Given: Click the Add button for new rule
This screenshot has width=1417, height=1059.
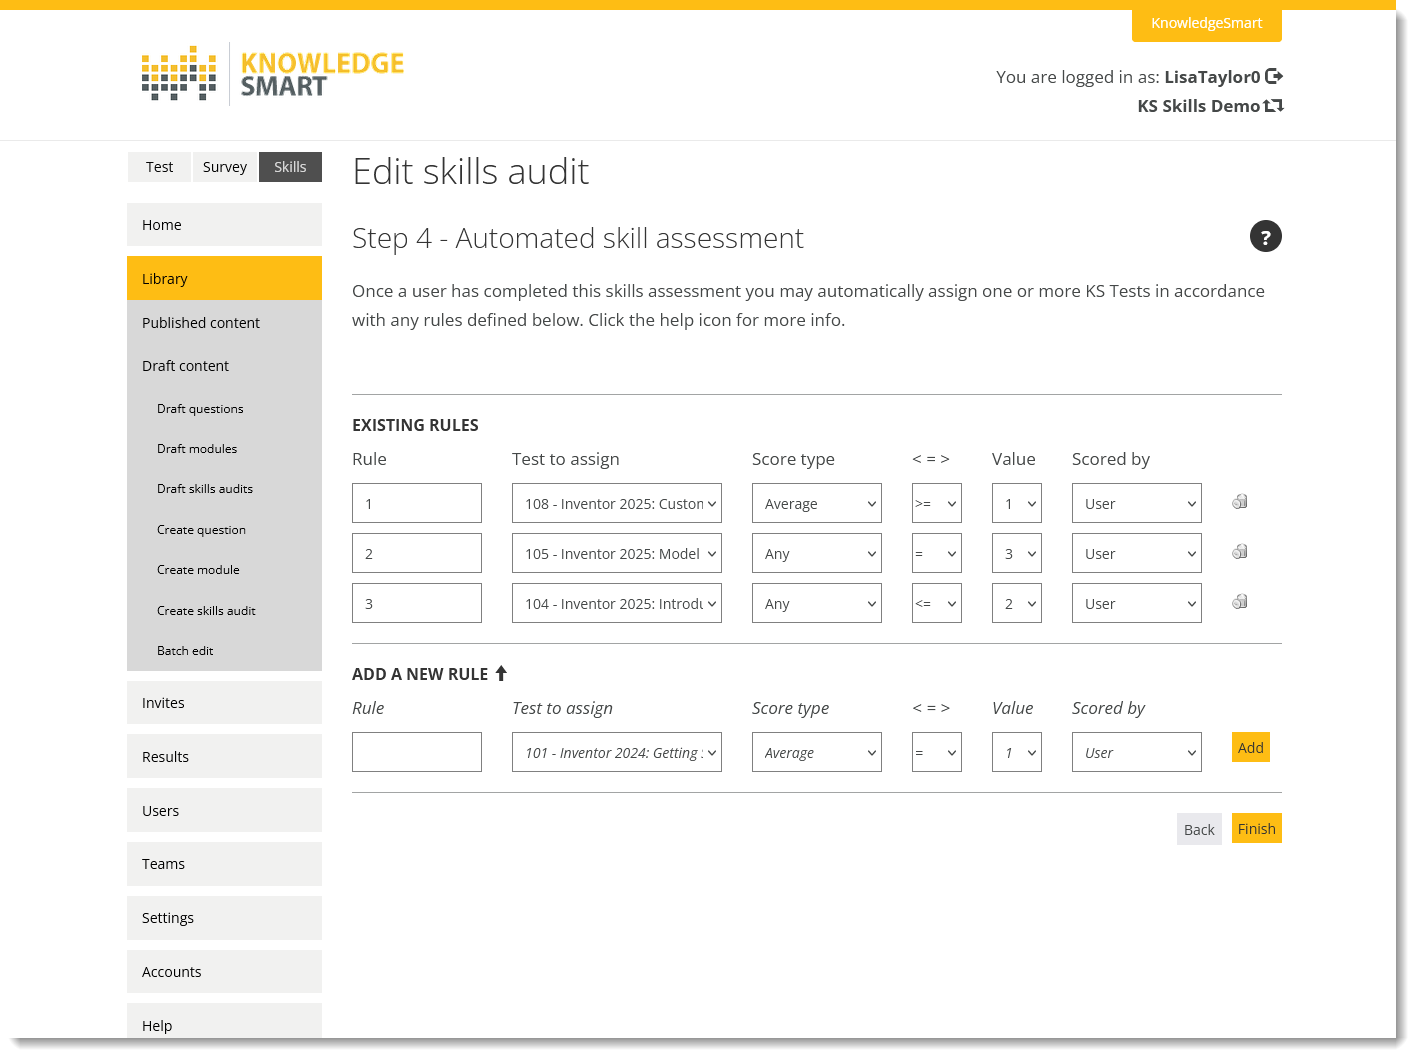Looking at the screenshot, I should point(1250,747).
